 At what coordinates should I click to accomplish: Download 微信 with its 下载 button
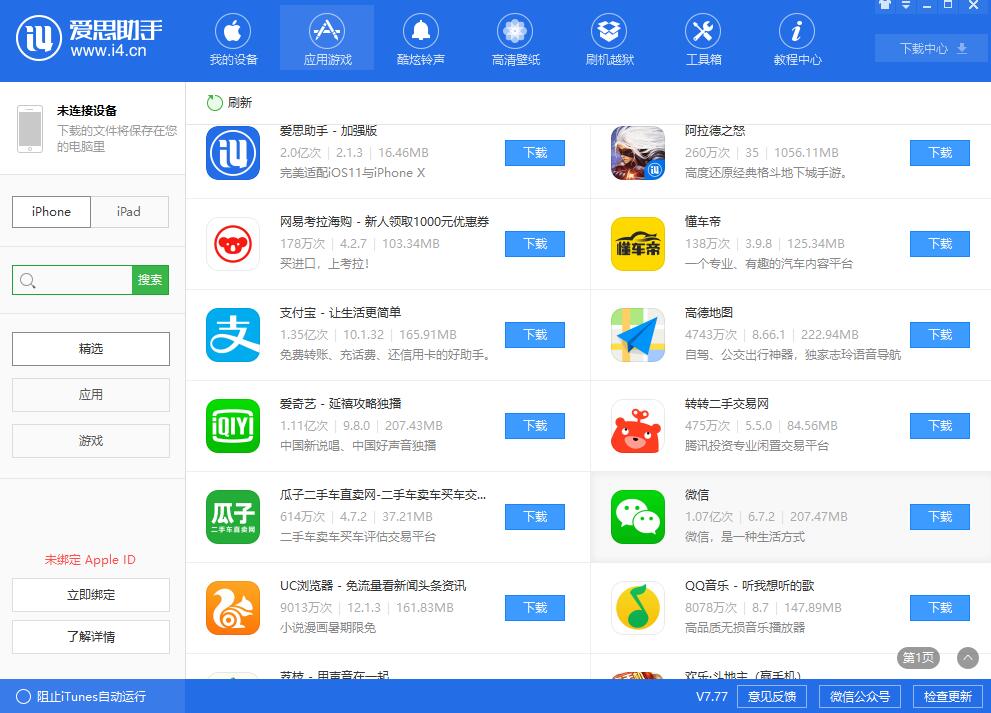click(940, 517)
